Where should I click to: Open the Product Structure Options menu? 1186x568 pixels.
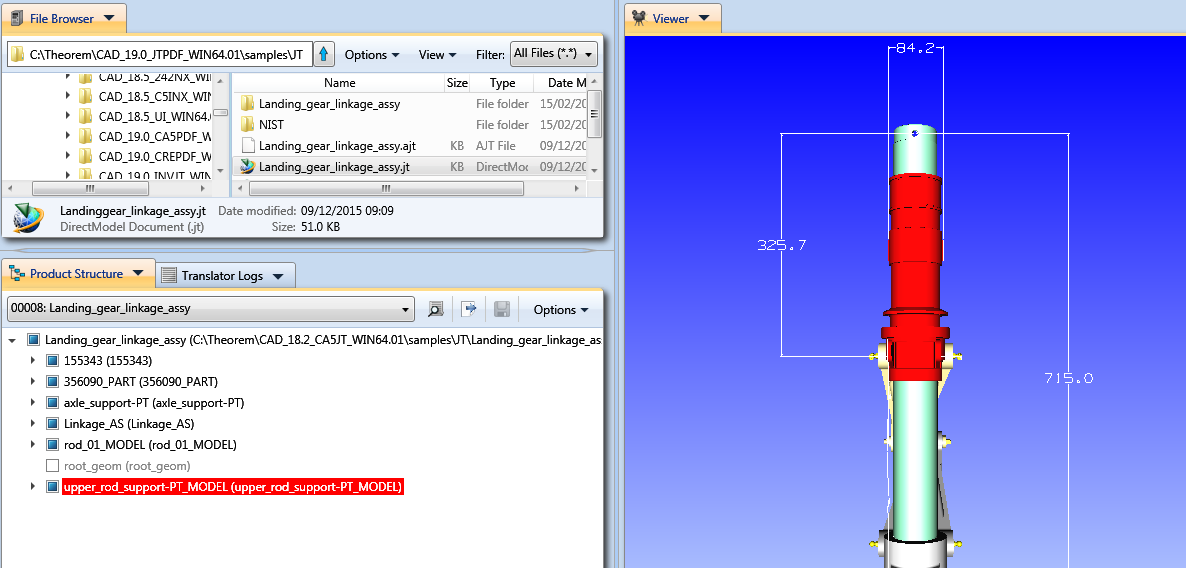click(x=560, y=309)
